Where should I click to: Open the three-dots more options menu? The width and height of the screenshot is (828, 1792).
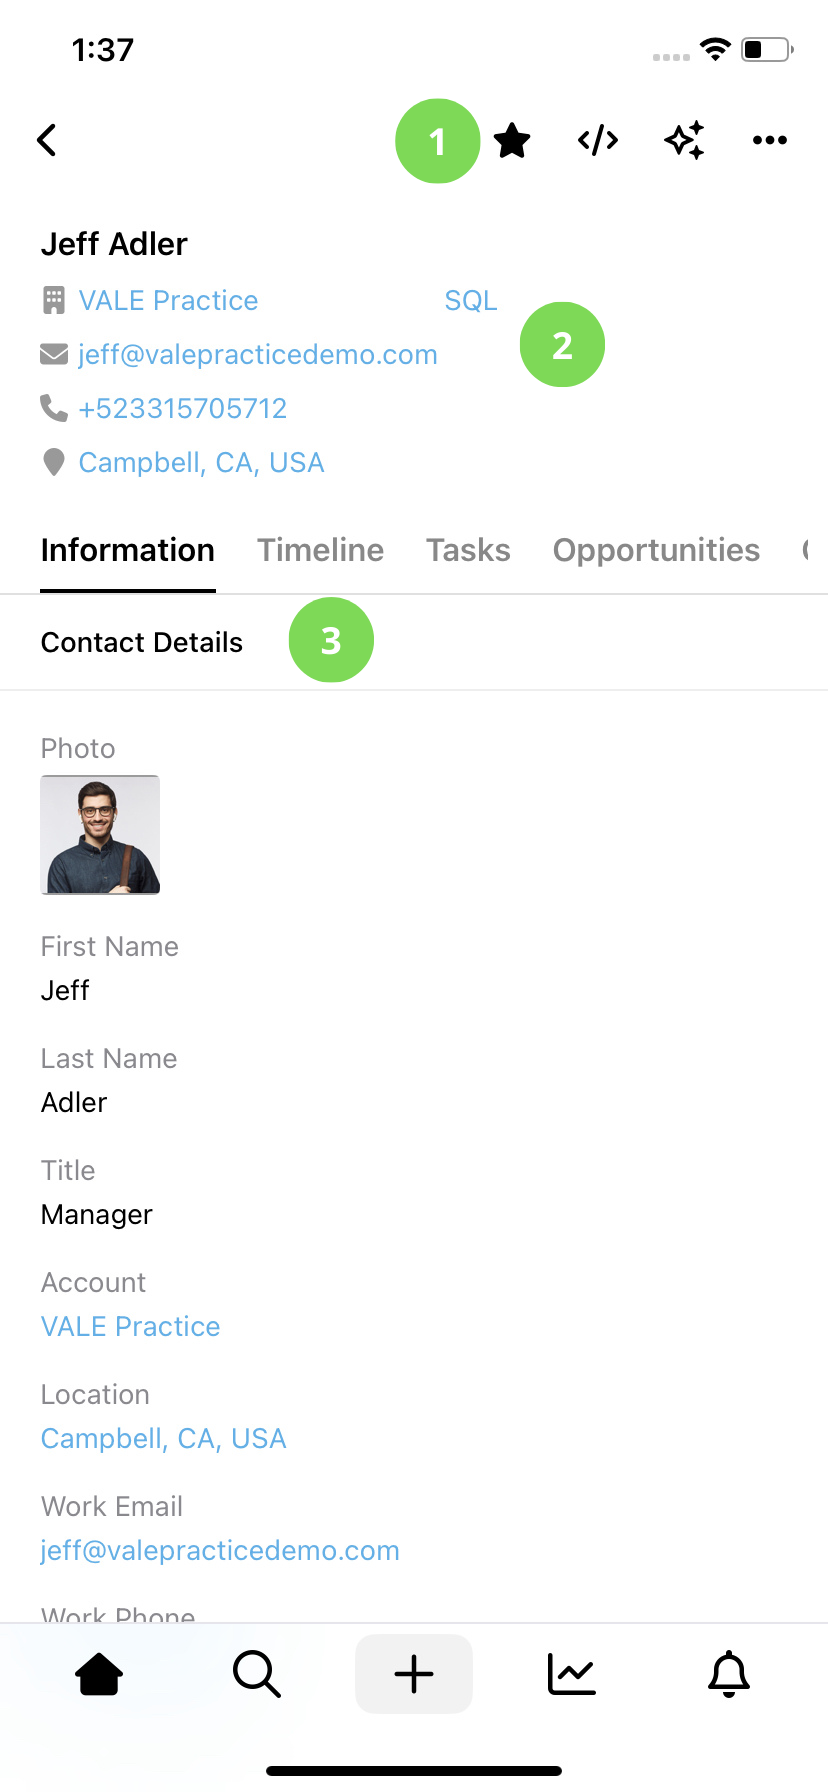tap(770, 140)
